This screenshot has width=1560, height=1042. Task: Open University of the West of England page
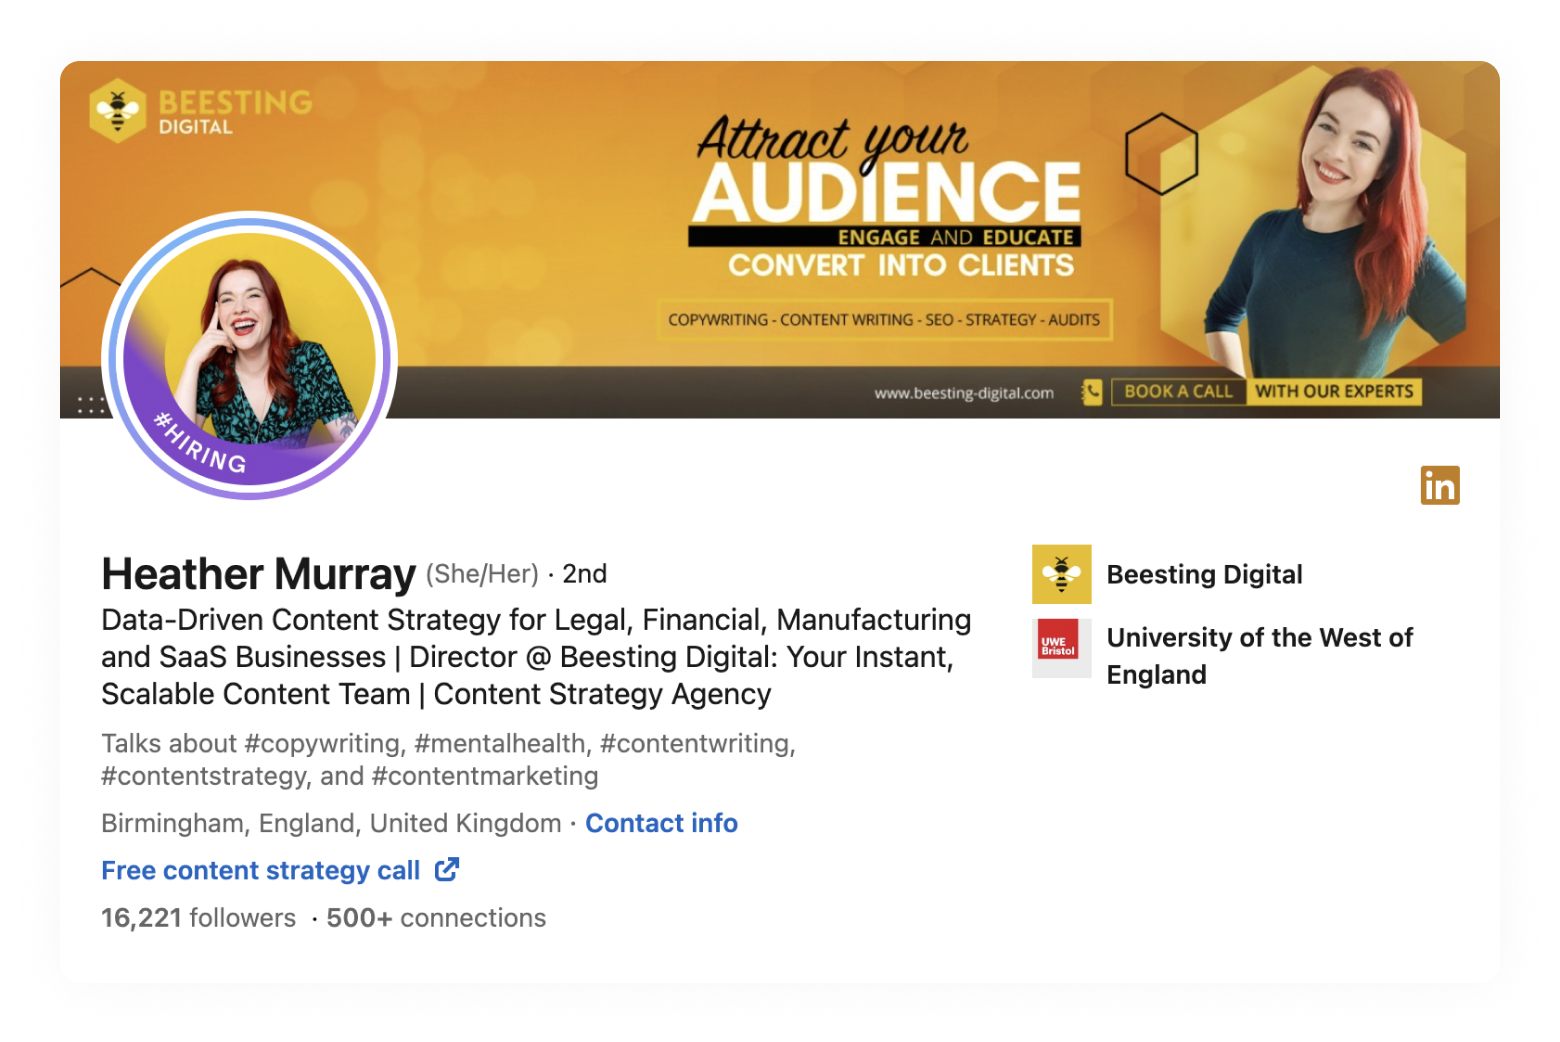pos(1259,655)
